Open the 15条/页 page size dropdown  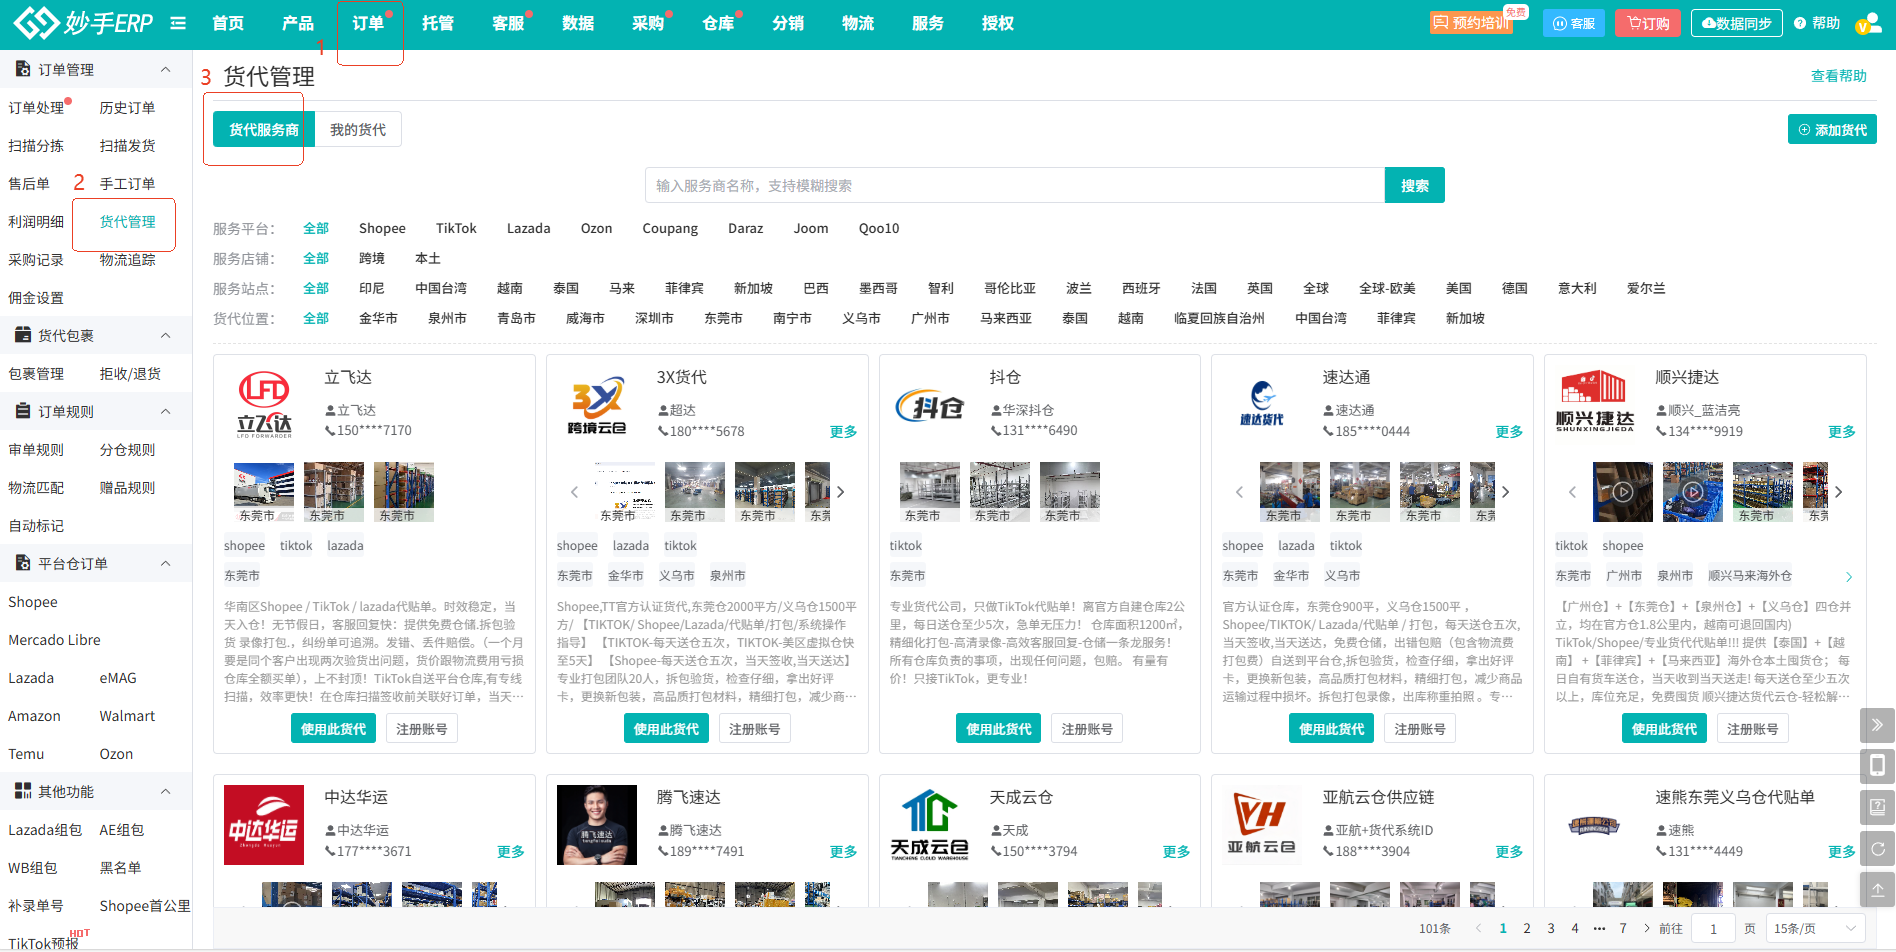tap(1815, 928)
